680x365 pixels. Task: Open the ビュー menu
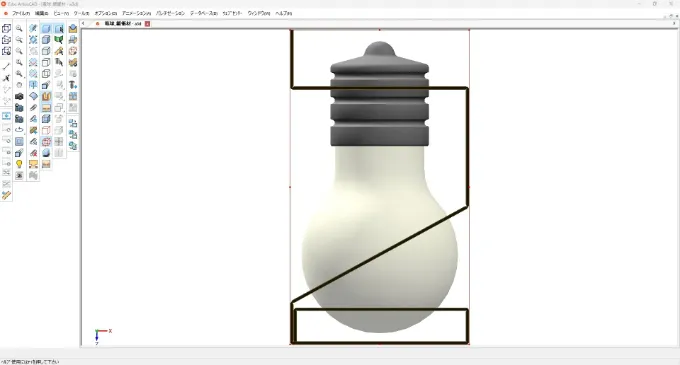[61, 13]
